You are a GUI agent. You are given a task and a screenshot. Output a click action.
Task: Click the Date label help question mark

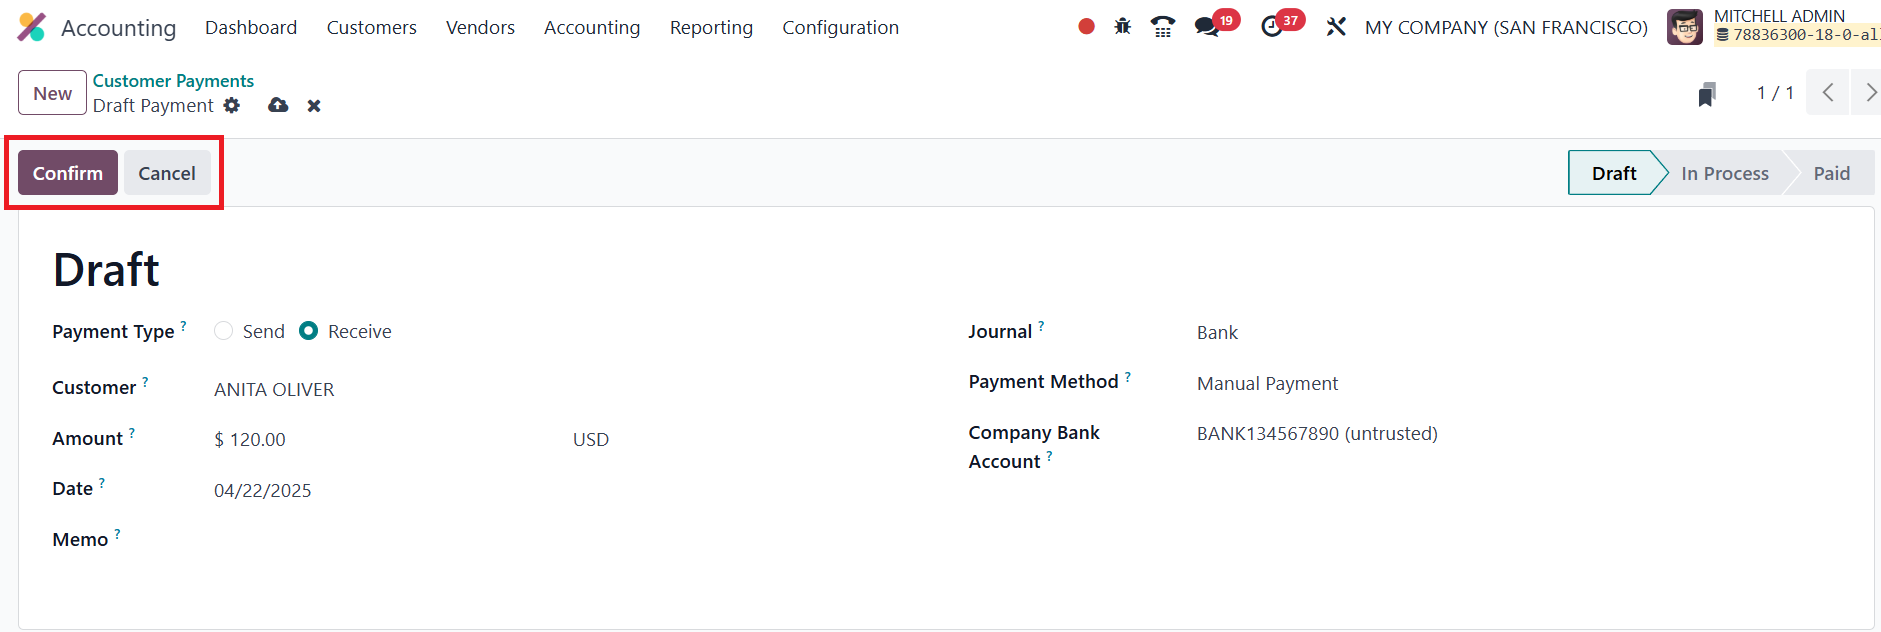102,483
